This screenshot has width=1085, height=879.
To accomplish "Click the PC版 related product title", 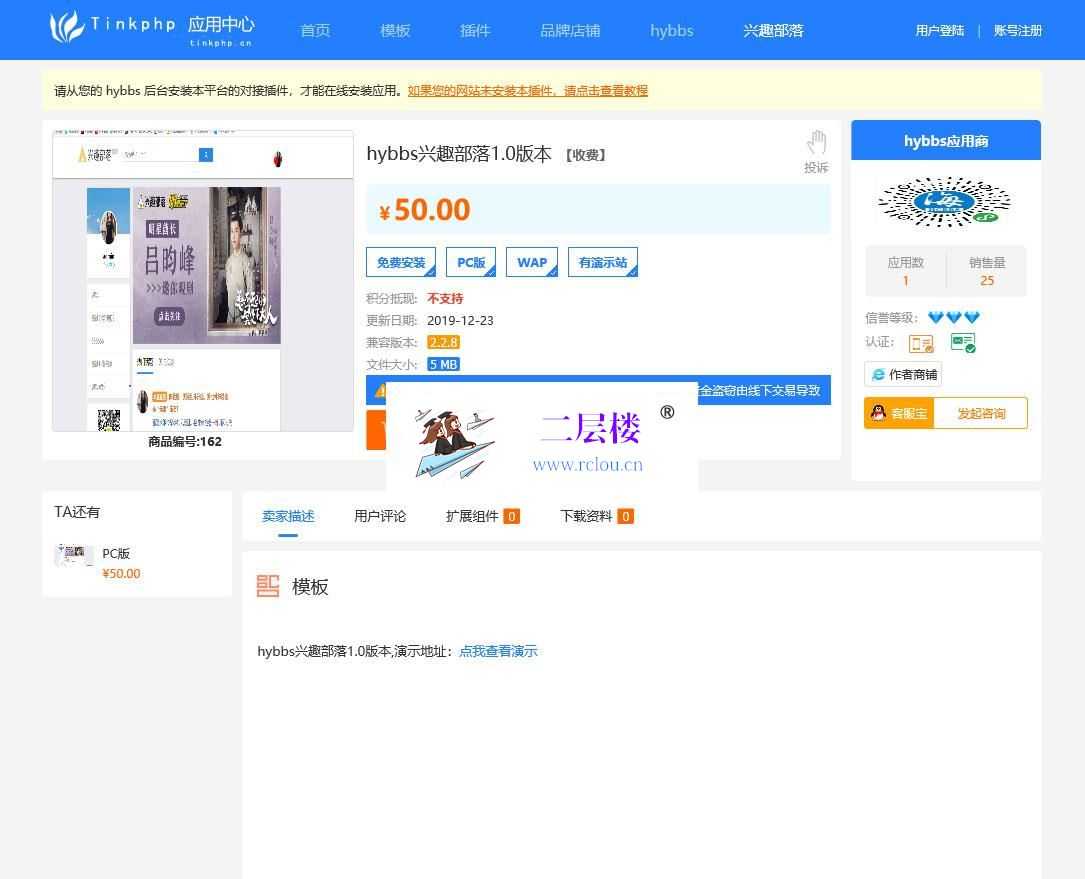I will coord(116,554).
